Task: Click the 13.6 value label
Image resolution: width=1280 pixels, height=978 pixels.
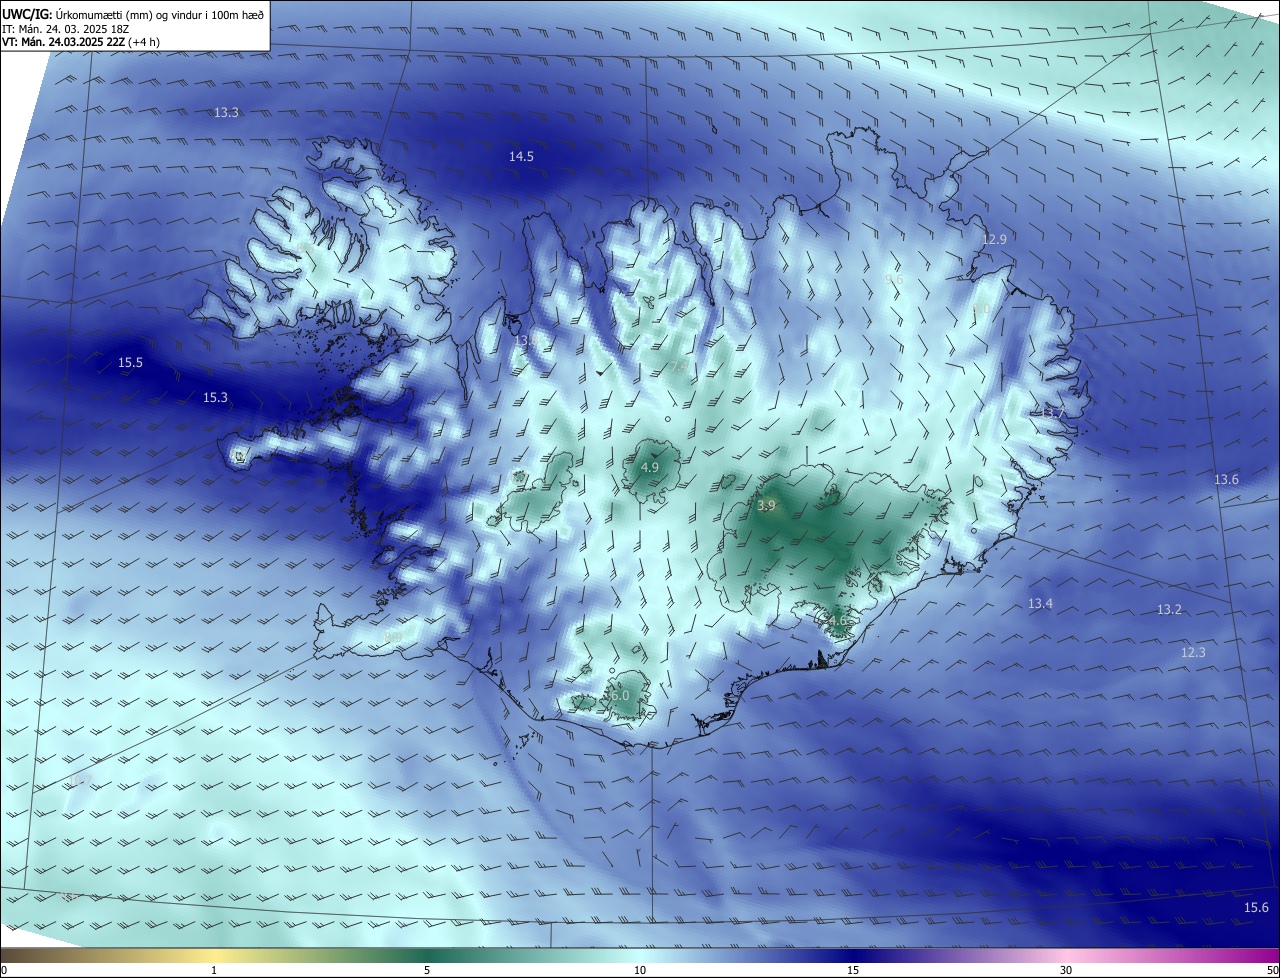Action: click(x=1226, y=479)
